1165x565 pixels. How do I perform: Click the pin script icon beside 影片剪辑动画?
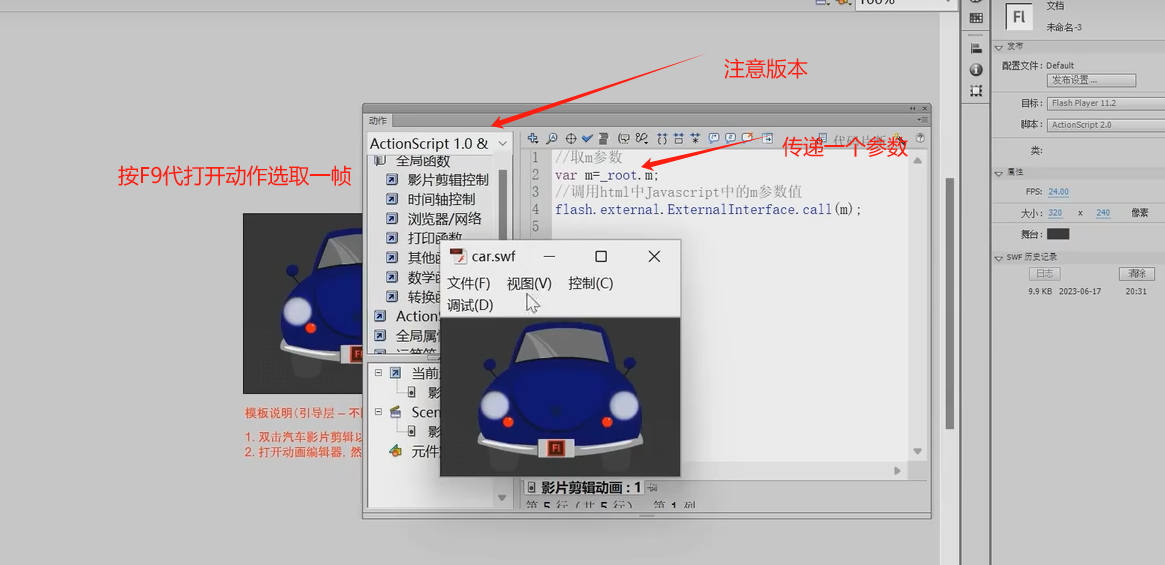(652, 488)
